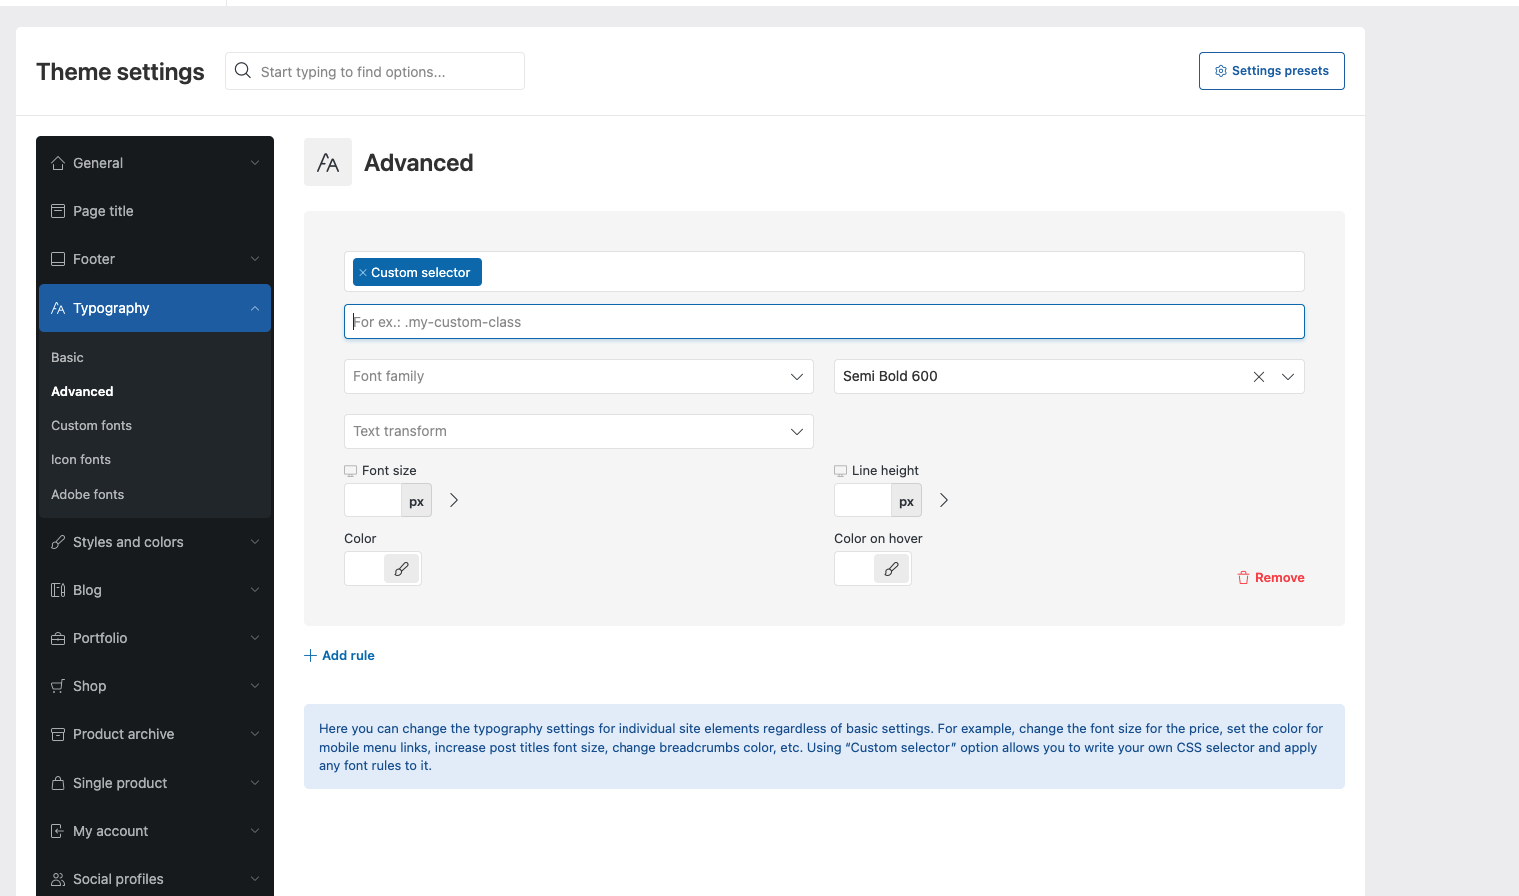
Task: Click Add rule link
Action: click(x=339, y=656)
